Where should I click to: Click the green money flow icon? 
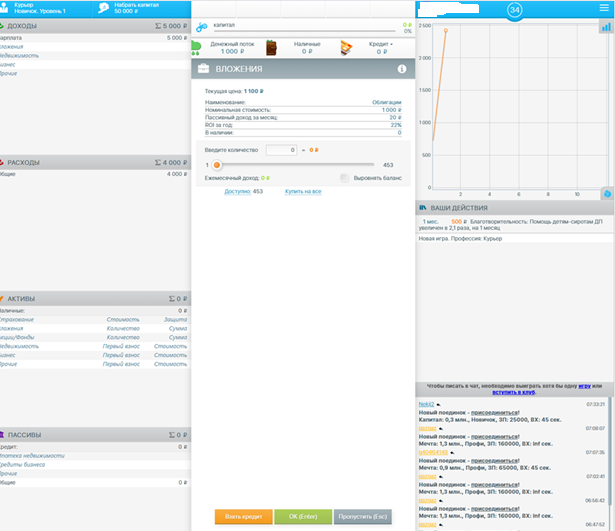(x=196, y=48)
